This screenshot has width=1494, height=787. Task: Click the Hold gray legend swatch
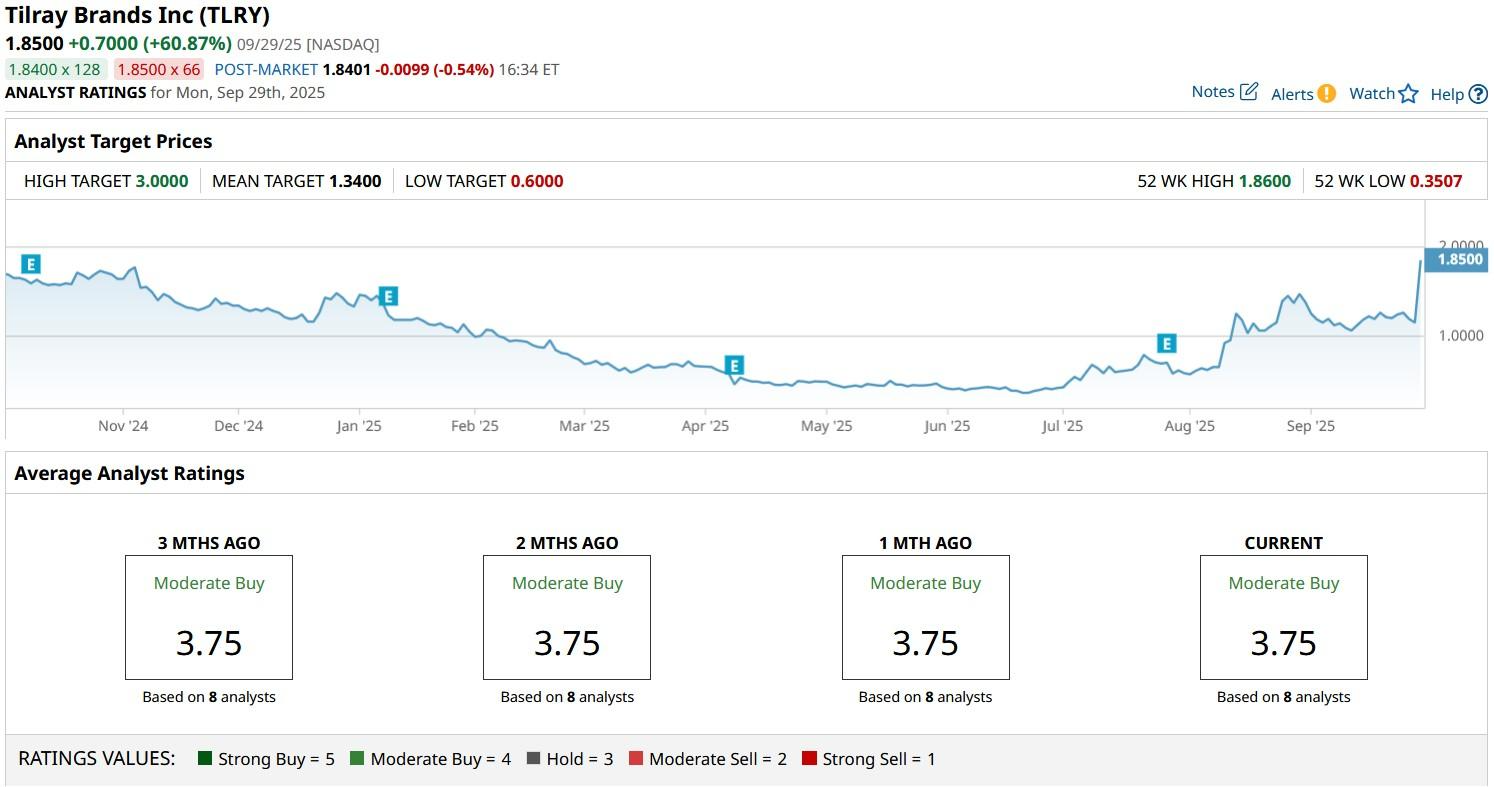[533, 759]
